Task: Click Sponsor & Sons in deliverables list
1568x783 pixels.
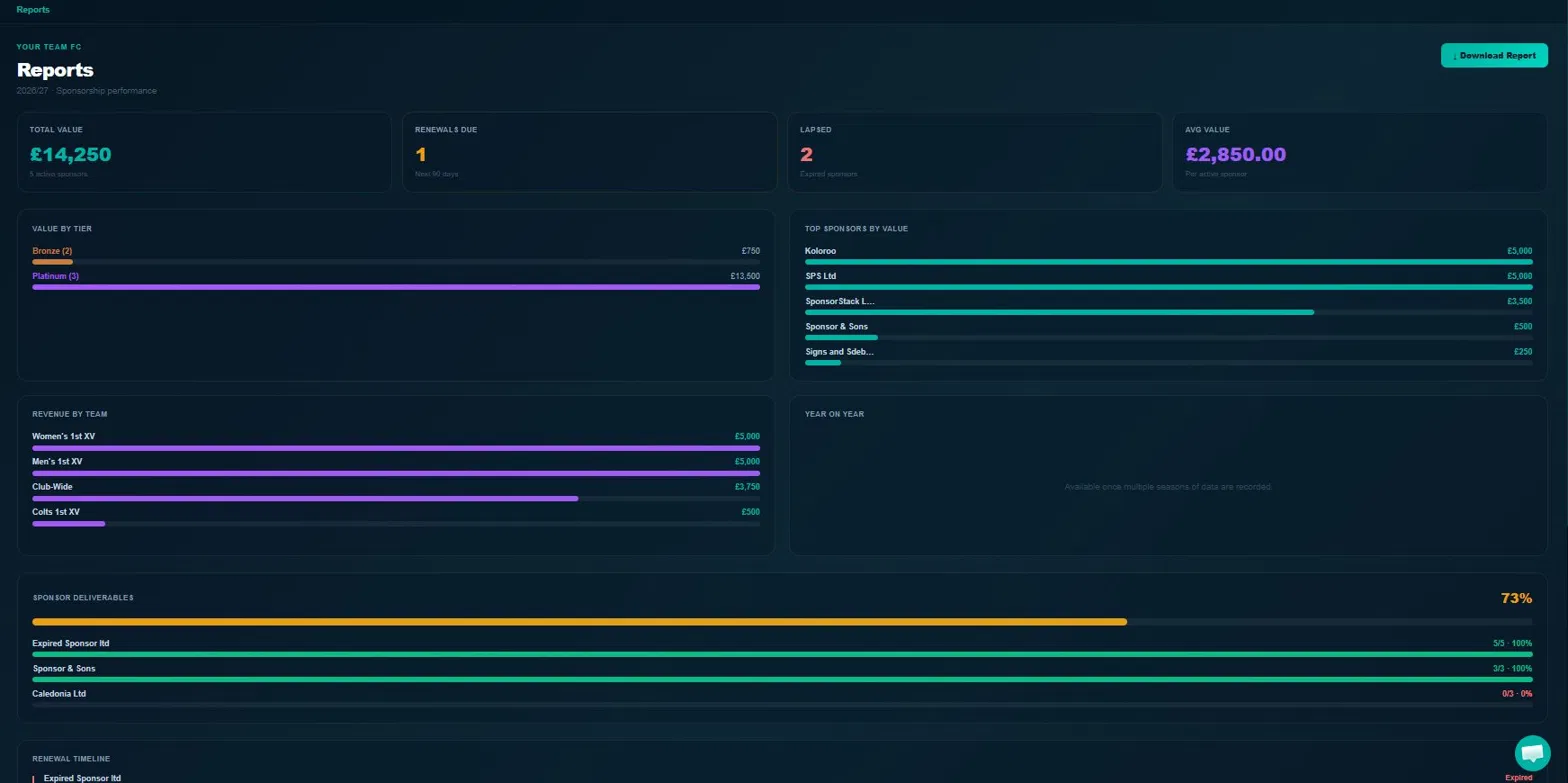Action: click(x=64, y=668)
